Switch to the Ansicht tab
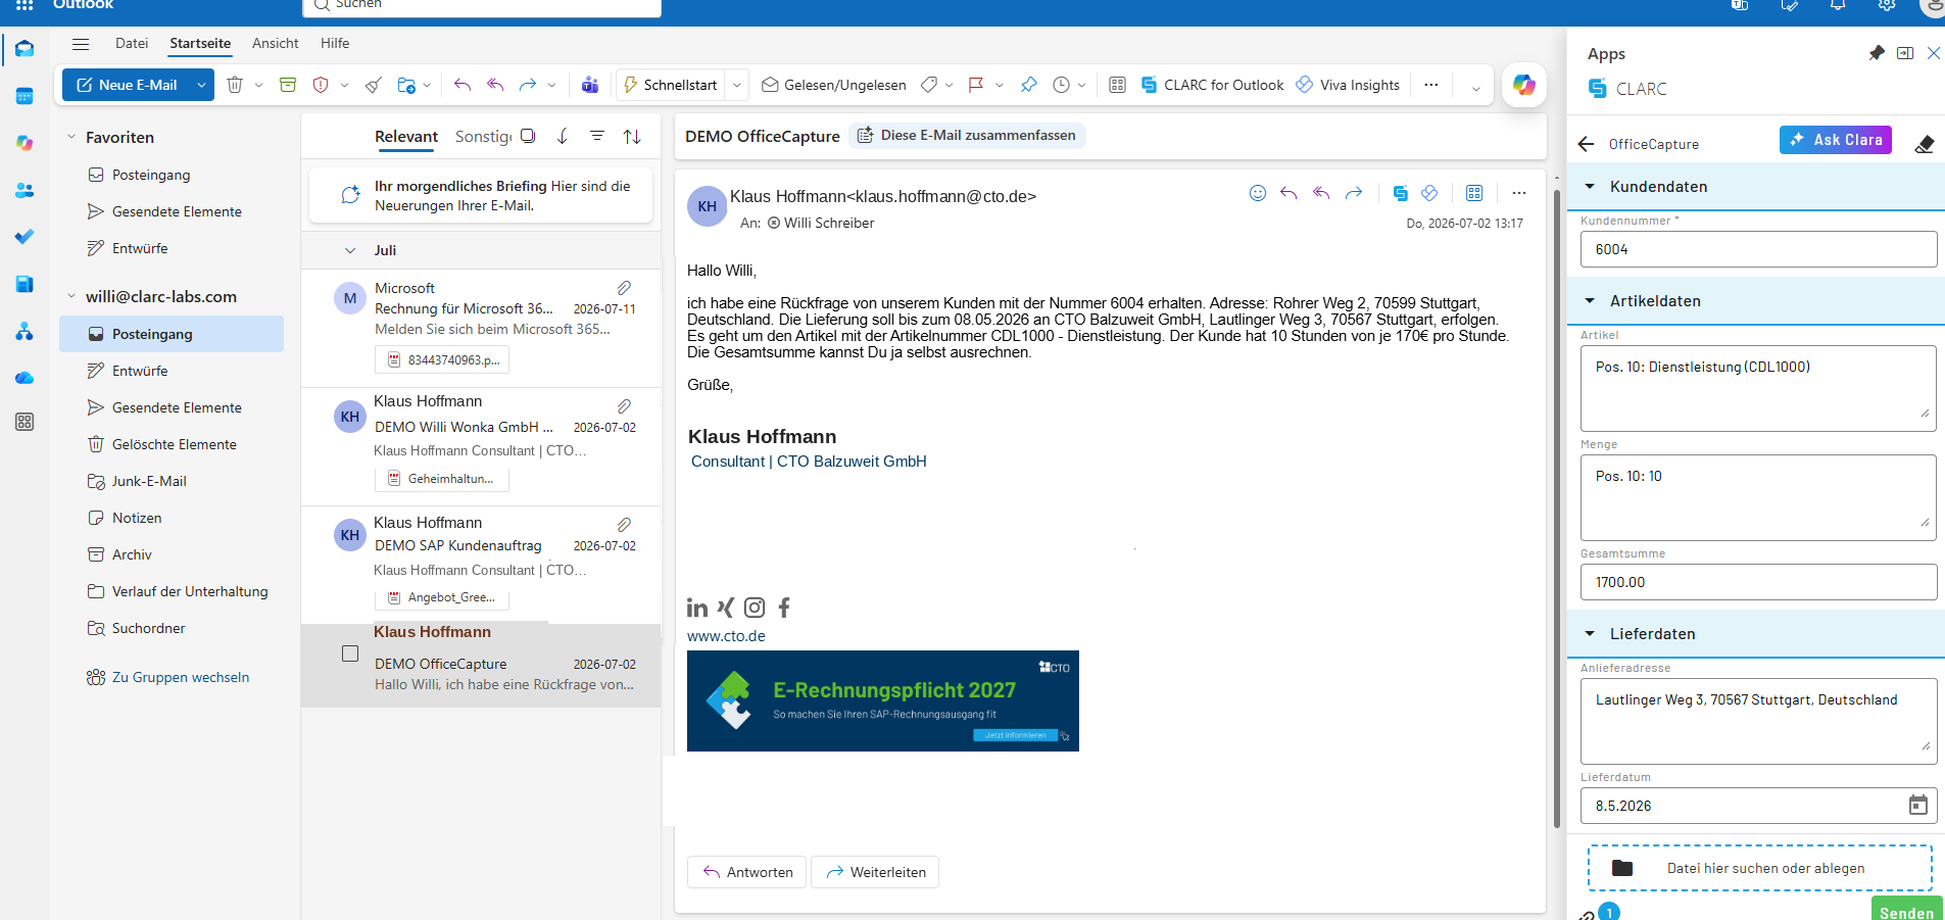 tap(275, 43)
